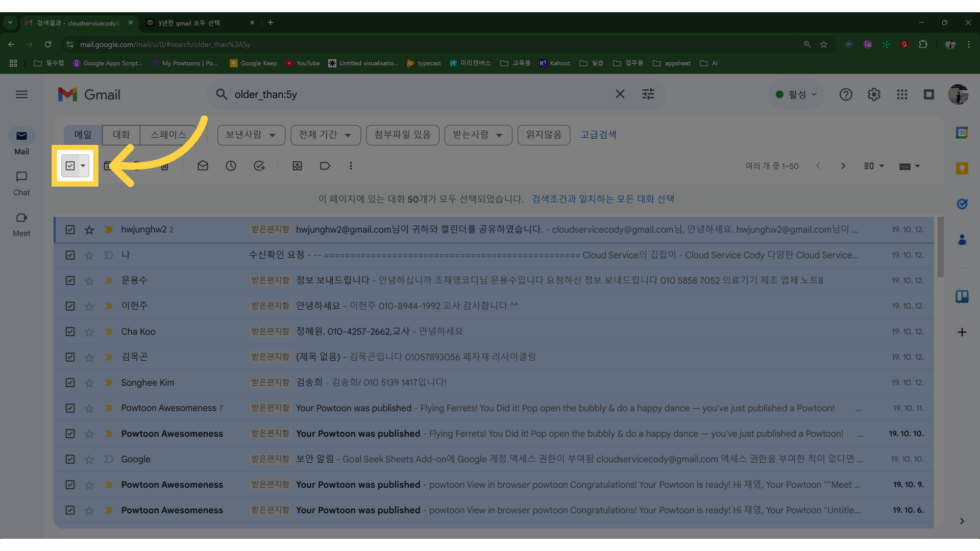Open the select-all dropdown arrow
The height and width of the screenshot is (551, 980).
click(83, 166)
